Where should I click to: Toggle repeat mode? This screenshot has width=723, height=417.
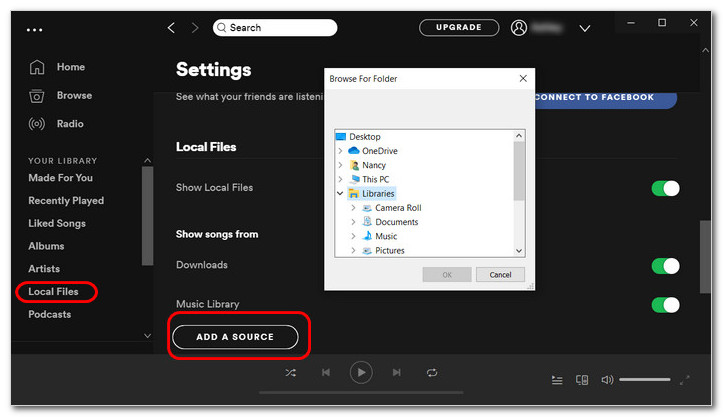pyautogui.click(x=432, y=373)
